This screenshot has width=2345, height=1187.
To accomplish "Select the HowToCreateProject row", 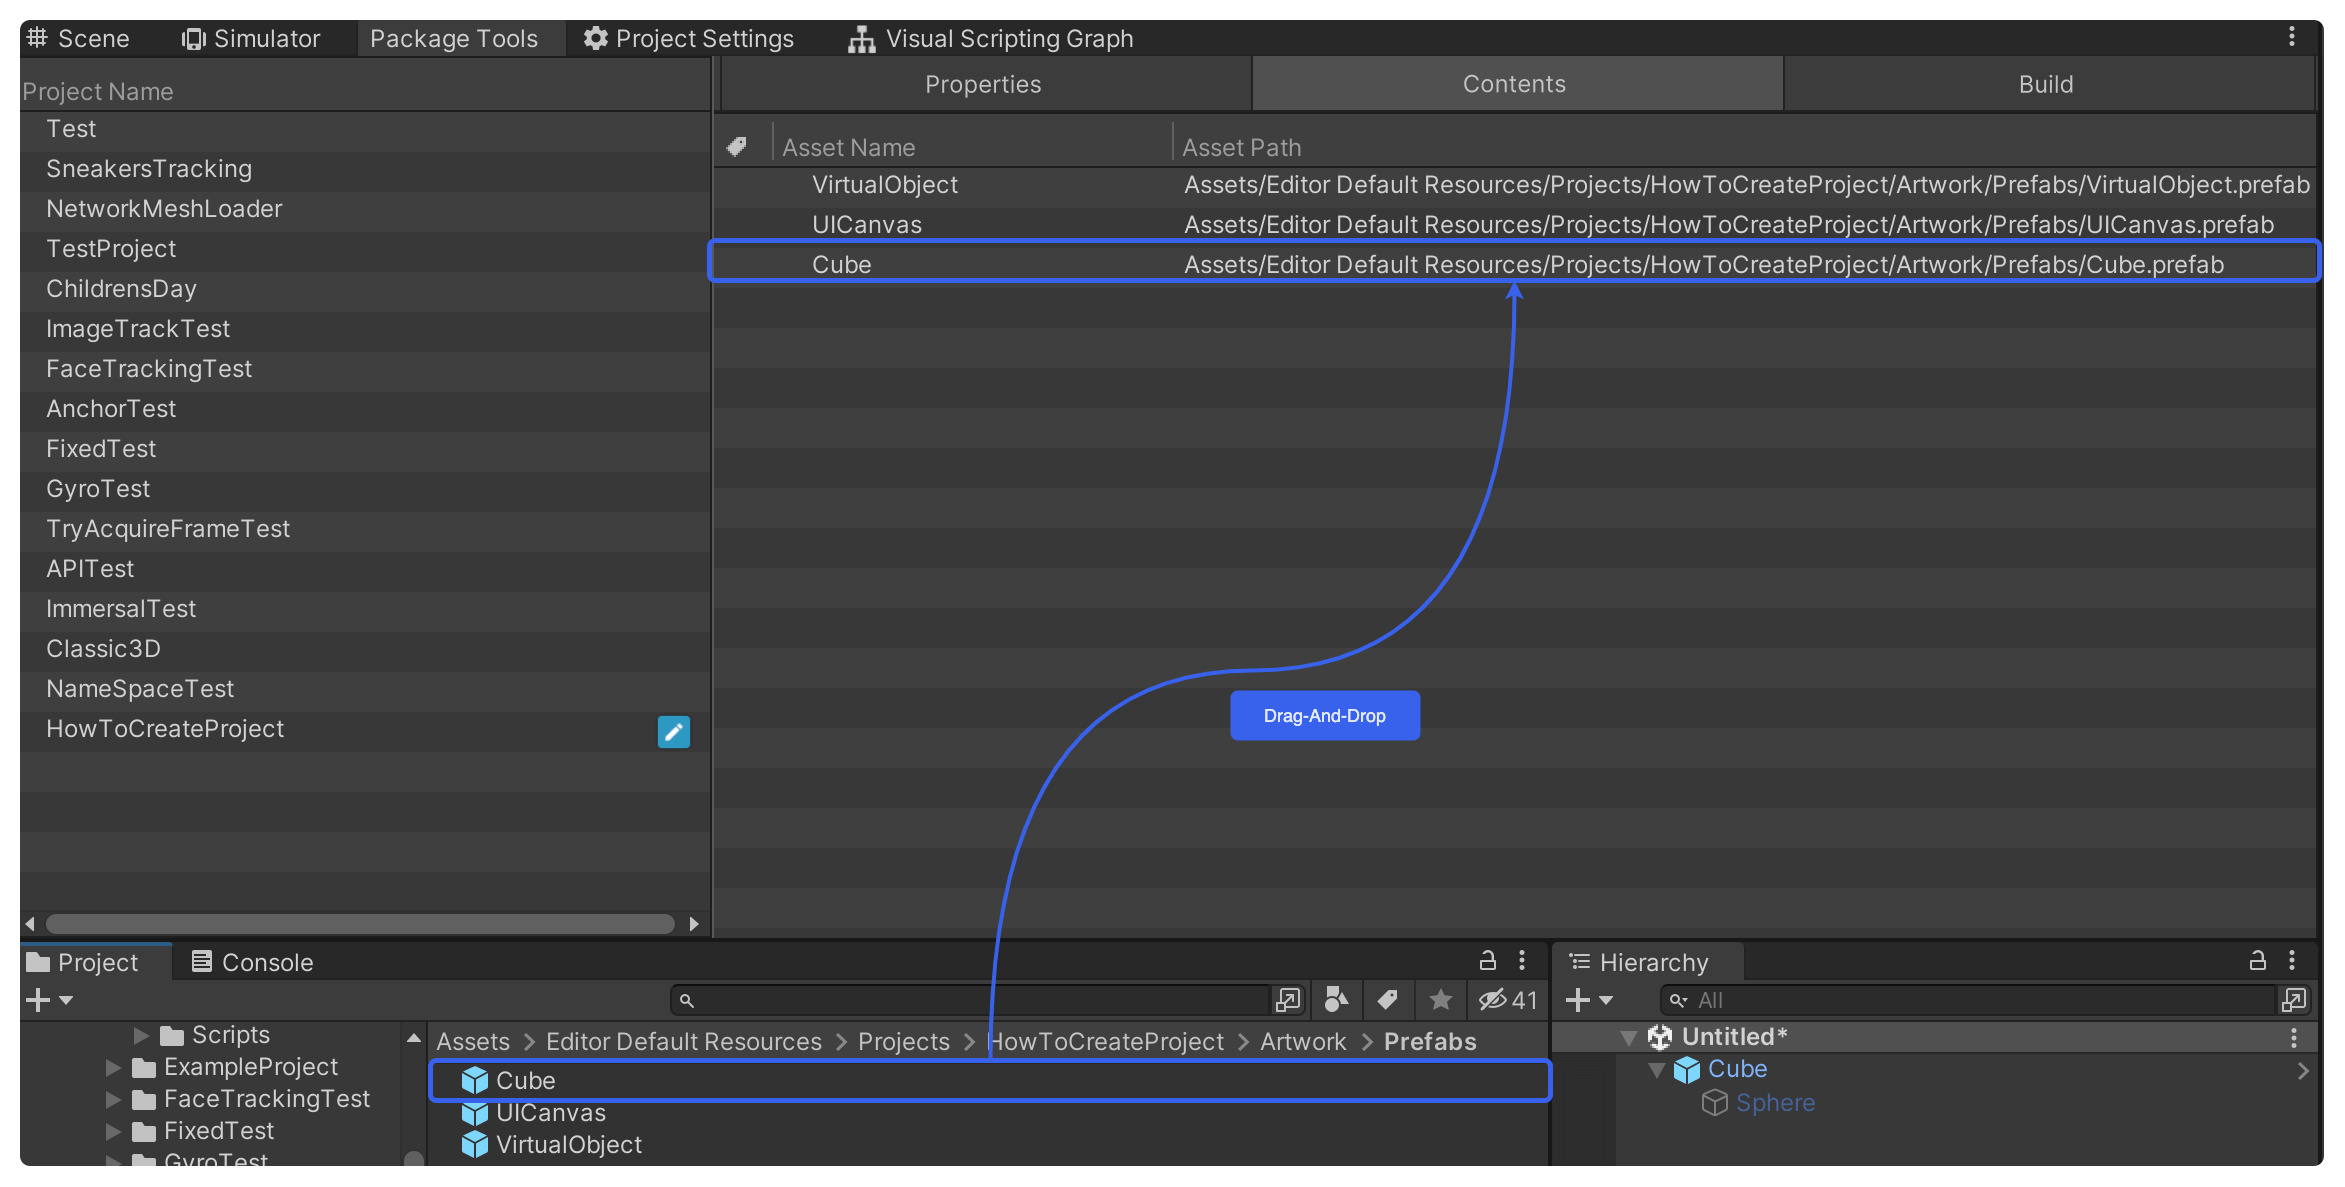I will (366, 729).
